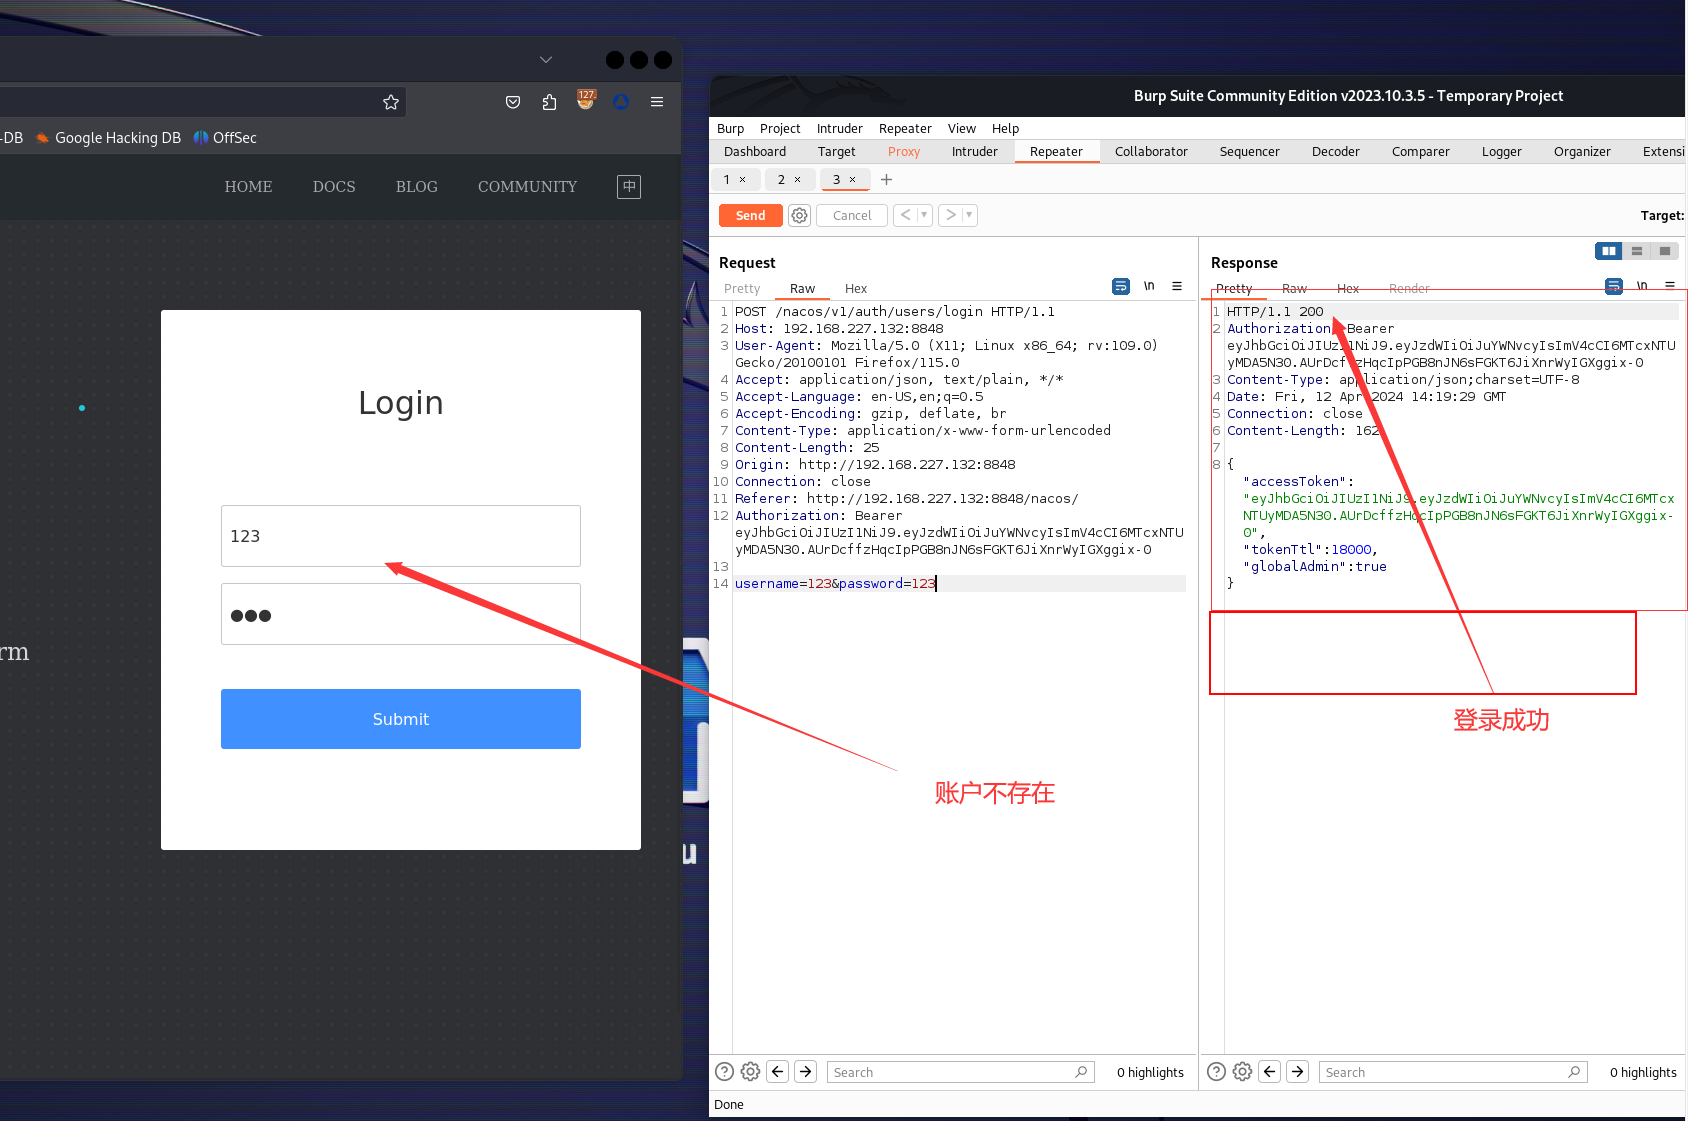Focus the username field containing 123
Viewport: 1688px width, 1121px height.
coord(401,536)
